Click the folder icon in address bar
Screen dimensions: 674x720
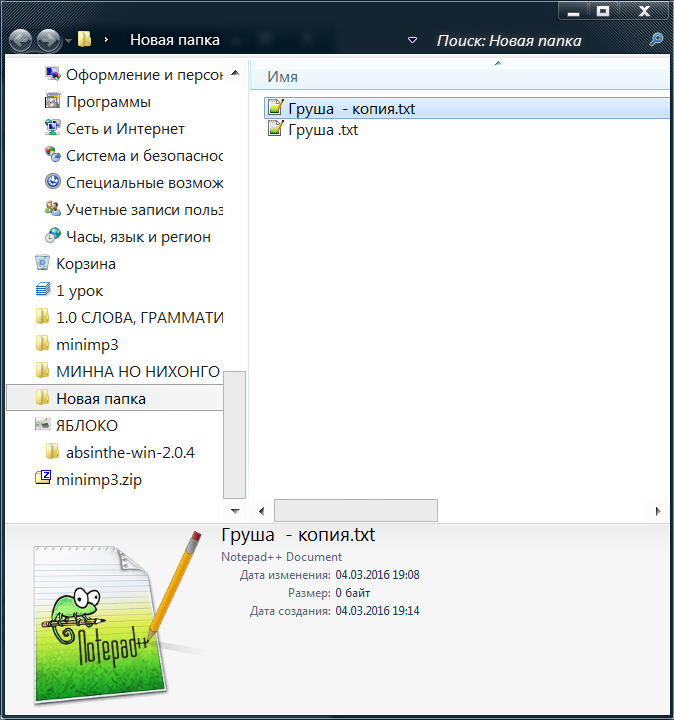click(84, 39)
